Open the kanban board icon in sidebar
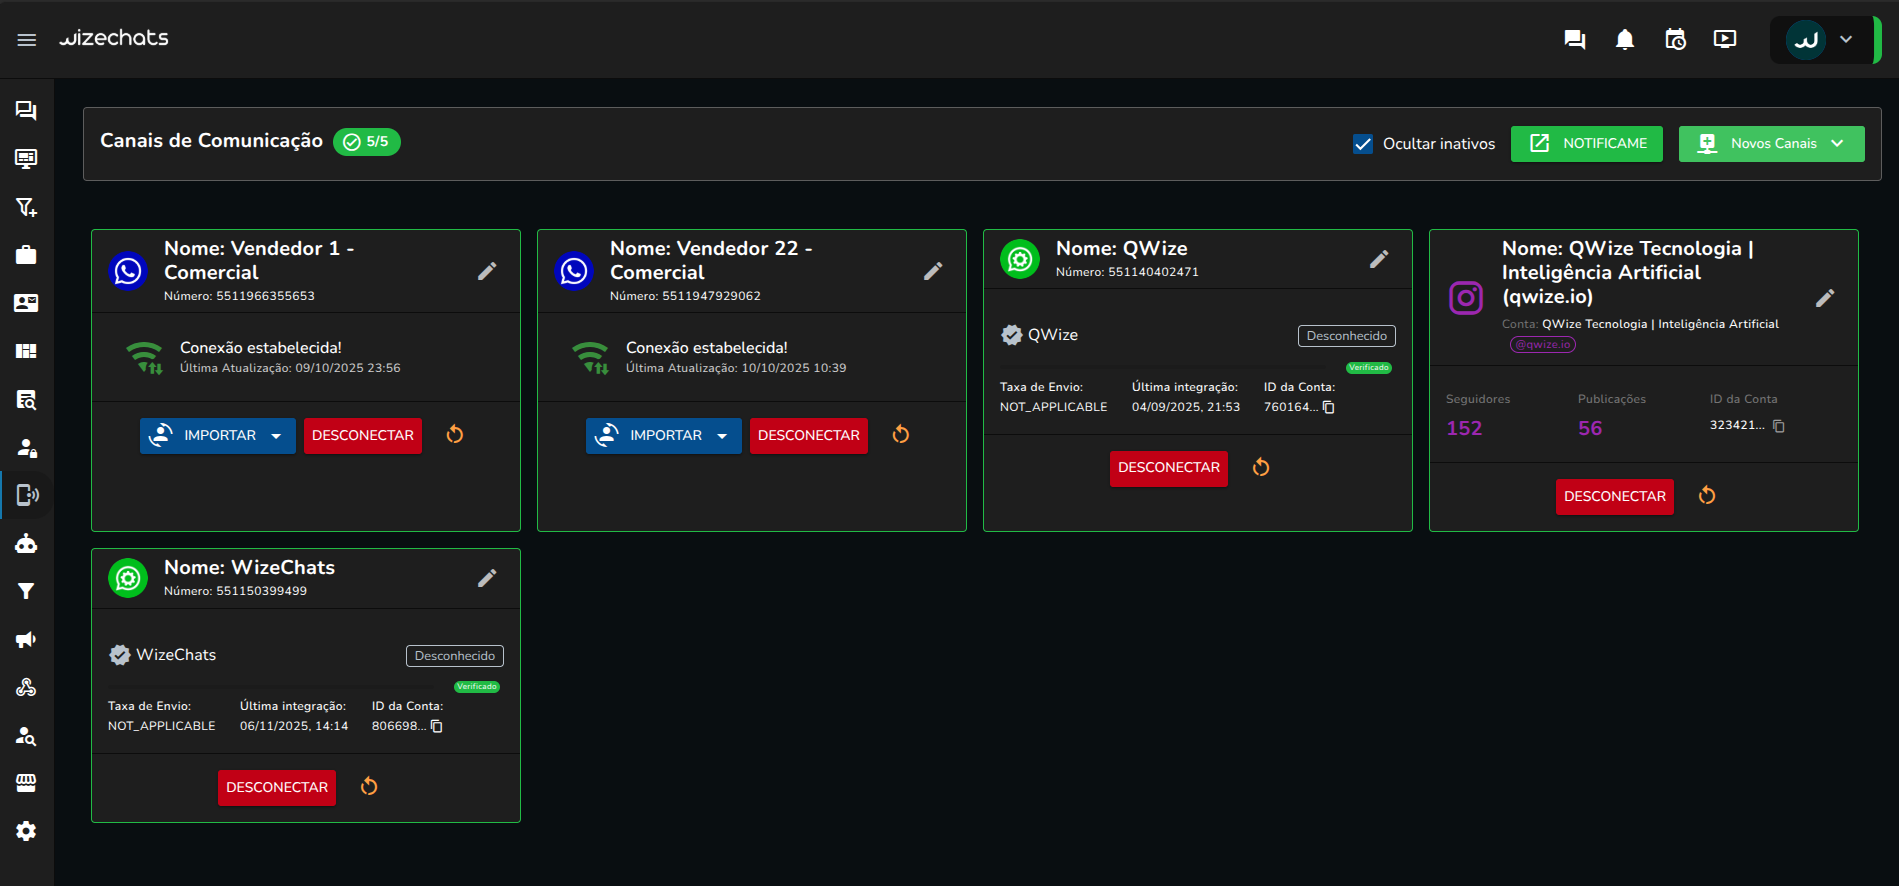The width and height of the screenshot is (1899, 886). [x=27, y=351]
